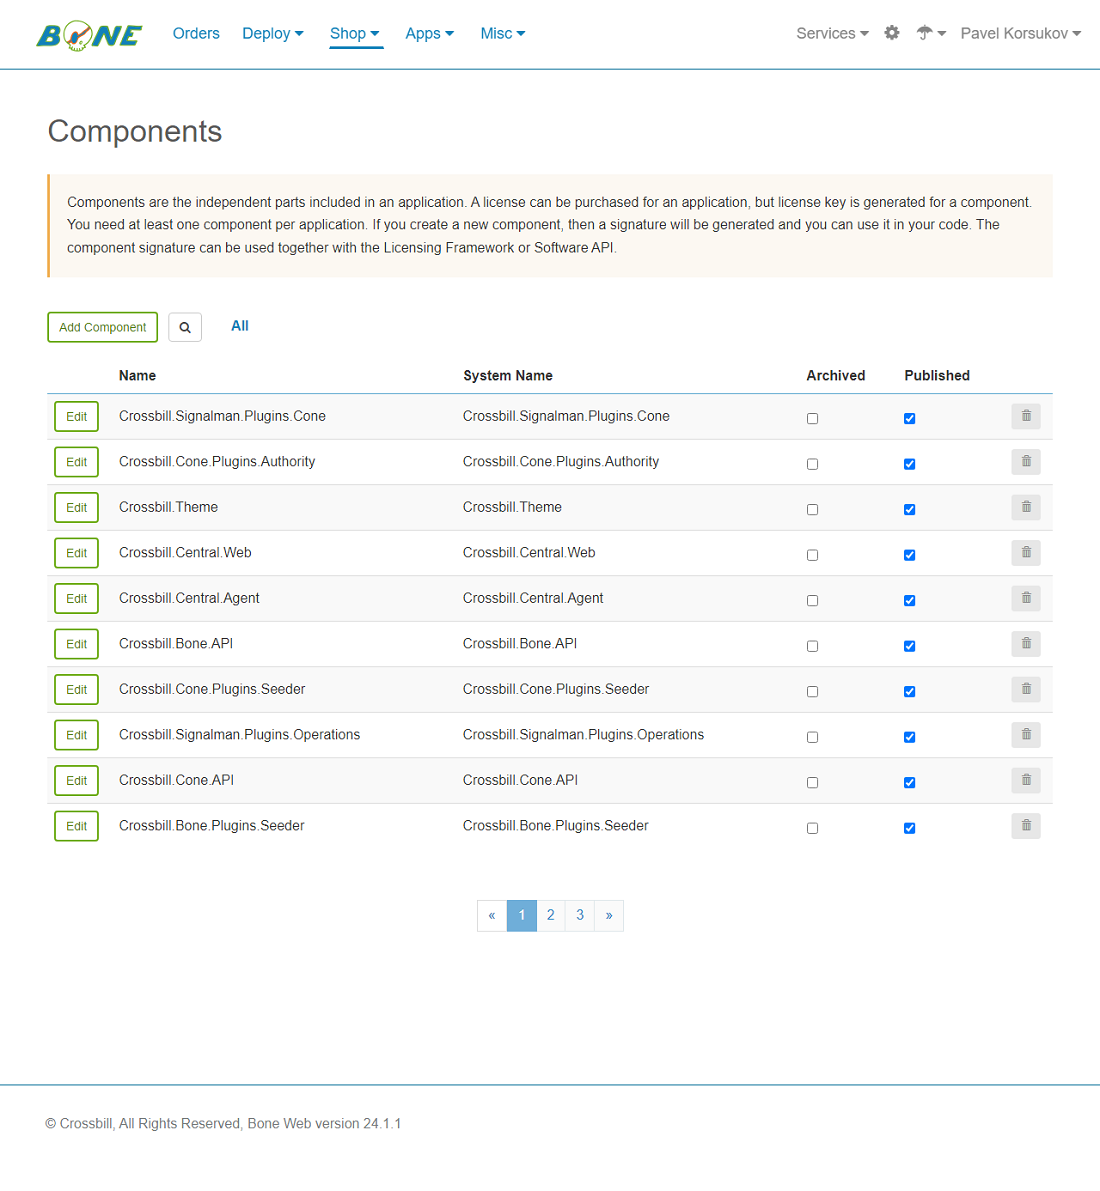This screenshot has height=1191, width=1100.
Task: Click the Bone logo icon
Action: pos(89,35)
